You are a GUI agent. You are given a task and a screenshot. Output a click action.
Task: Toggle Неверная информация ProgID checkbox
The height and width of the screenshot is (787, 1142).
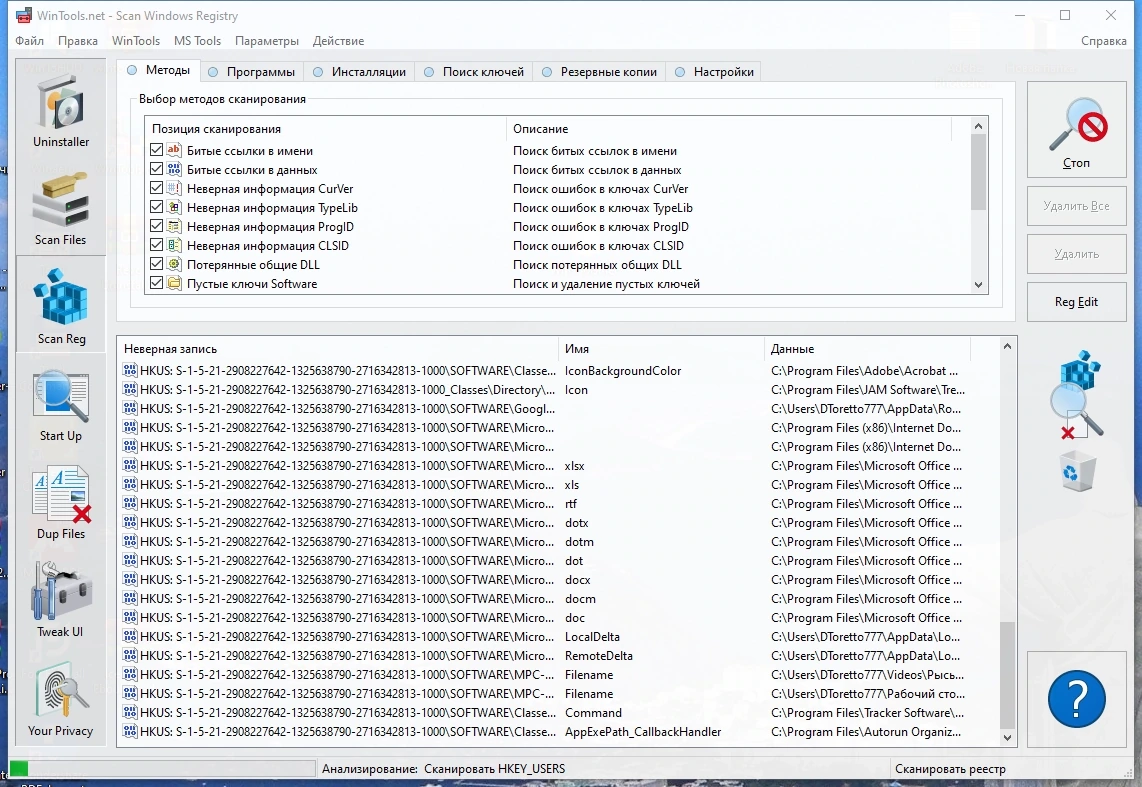[x=156, y=226]
